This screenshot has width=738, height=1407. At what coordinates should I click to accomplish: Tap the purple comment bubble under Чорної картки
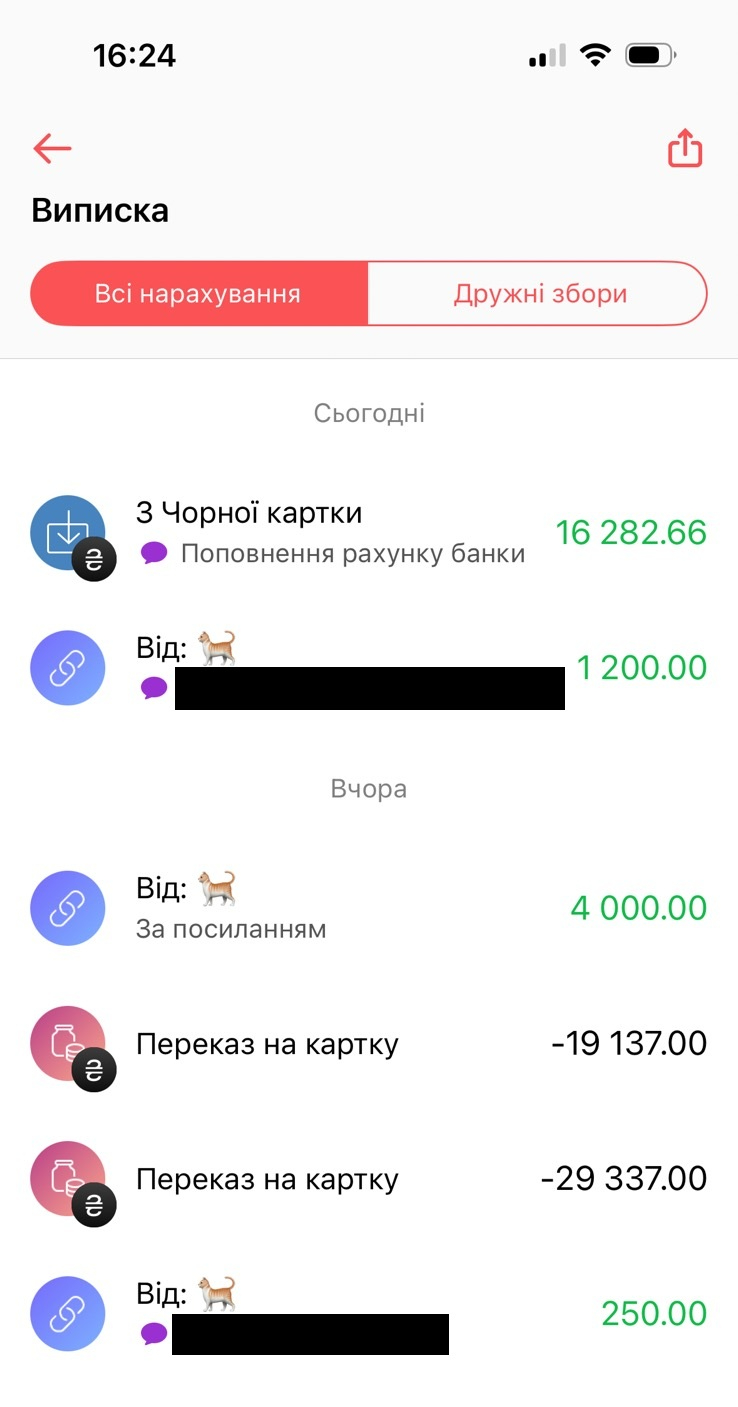(x=154, y=553)
